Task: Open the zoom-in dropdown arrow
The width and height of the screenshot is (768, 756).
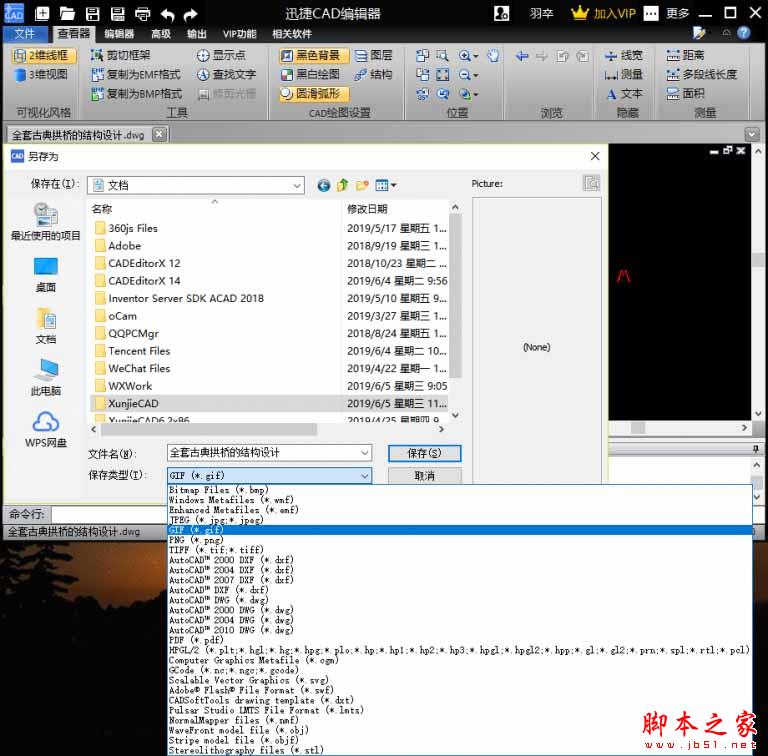Action: click(x=476, y=56)
